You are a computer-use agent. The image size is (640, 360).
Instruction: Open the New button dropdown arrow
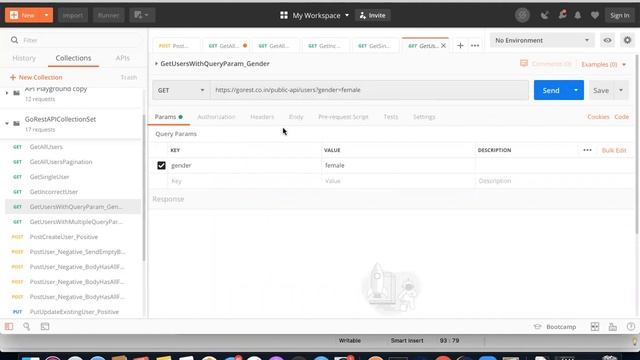point(46,15)
